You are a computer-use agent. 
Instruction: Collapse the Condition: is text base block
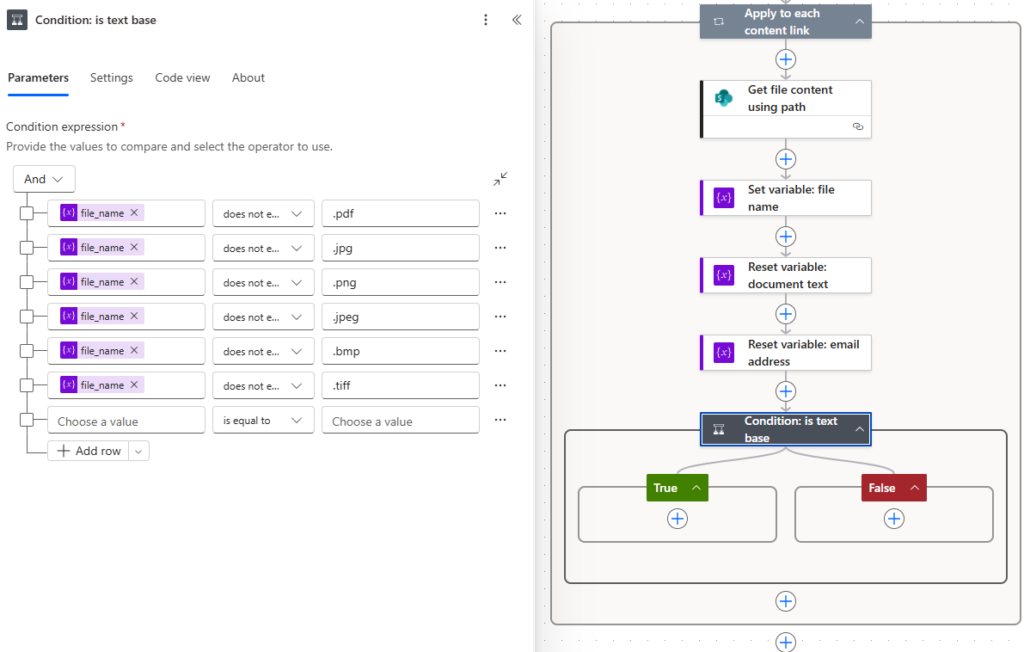click(859, 429)
